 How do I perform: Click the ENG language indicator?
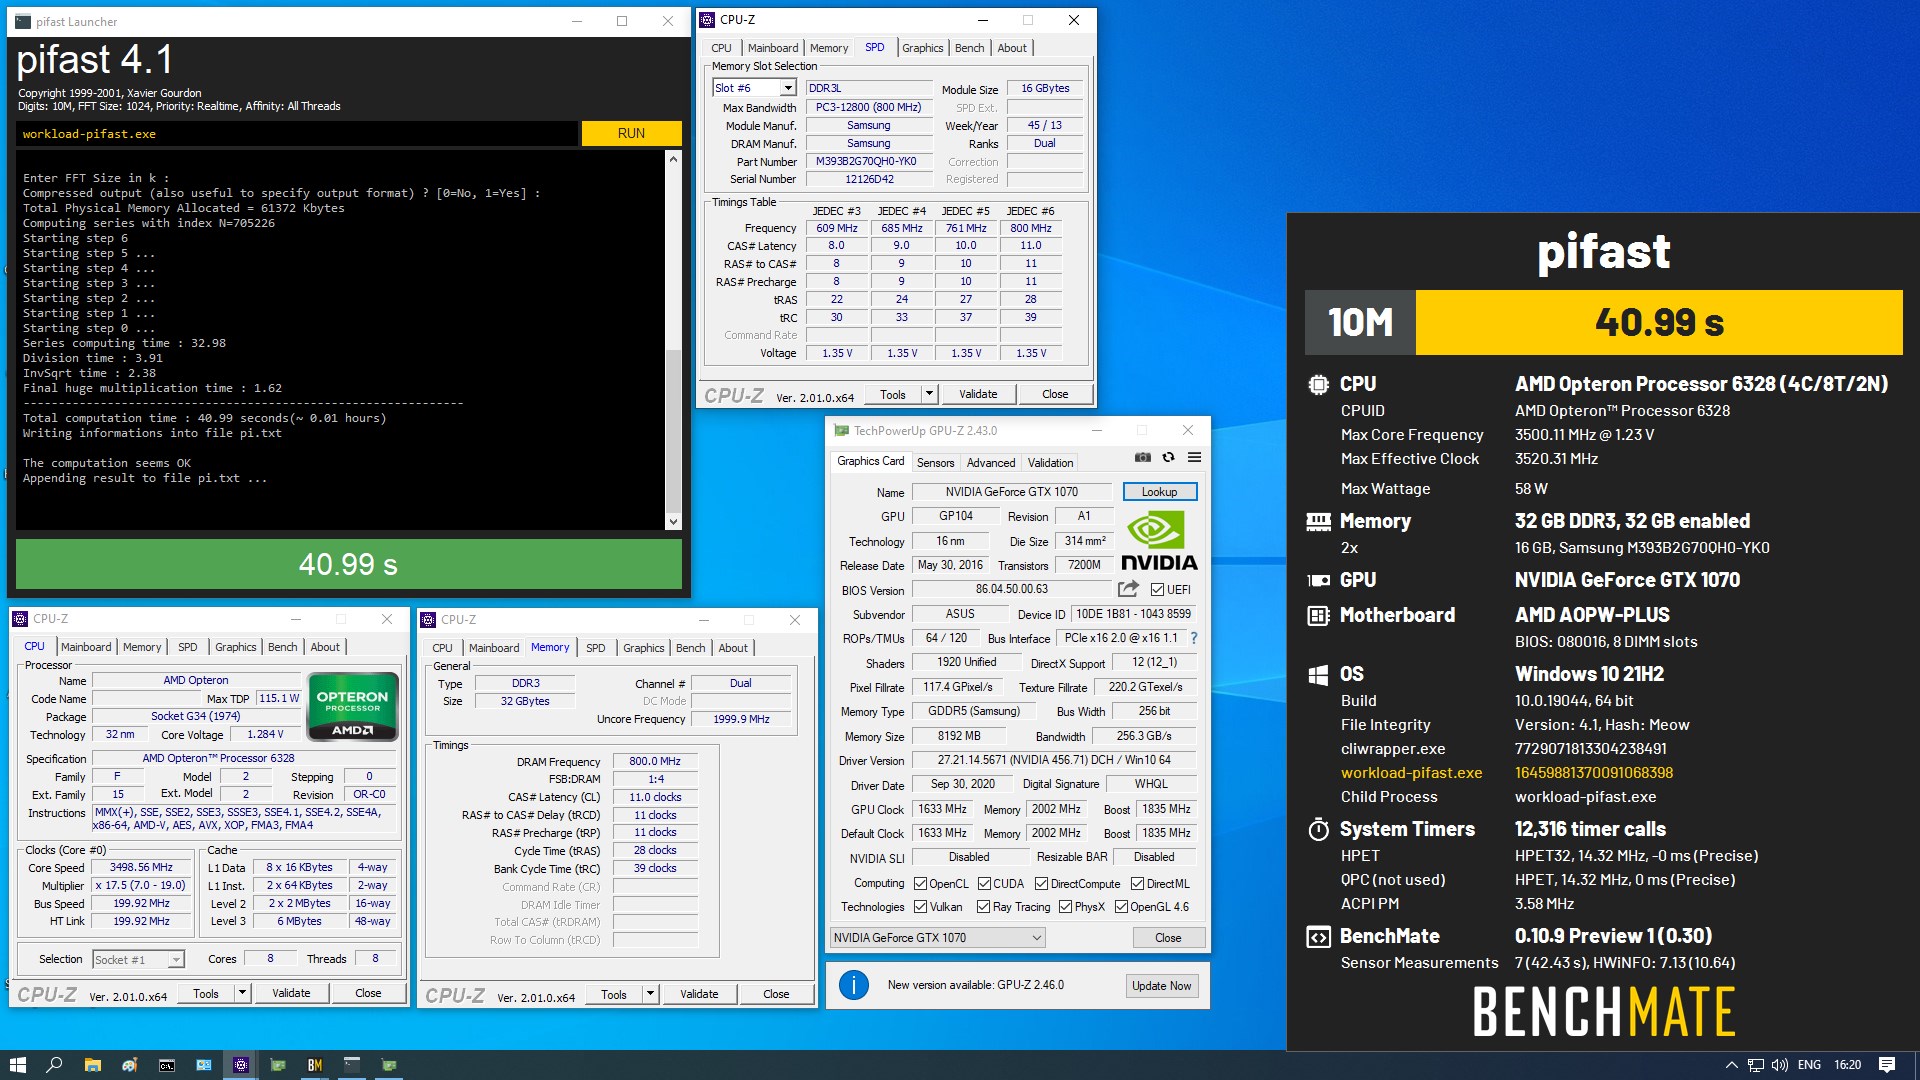1809,1065
